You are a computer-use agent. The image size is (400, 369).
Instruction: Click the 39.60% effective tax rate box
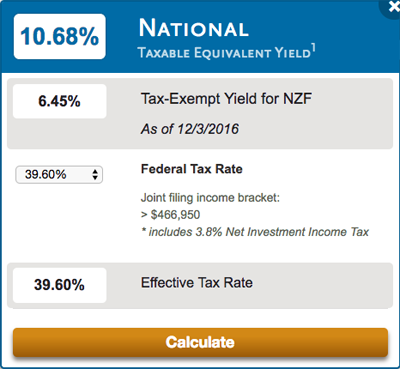tap(60, 285)
